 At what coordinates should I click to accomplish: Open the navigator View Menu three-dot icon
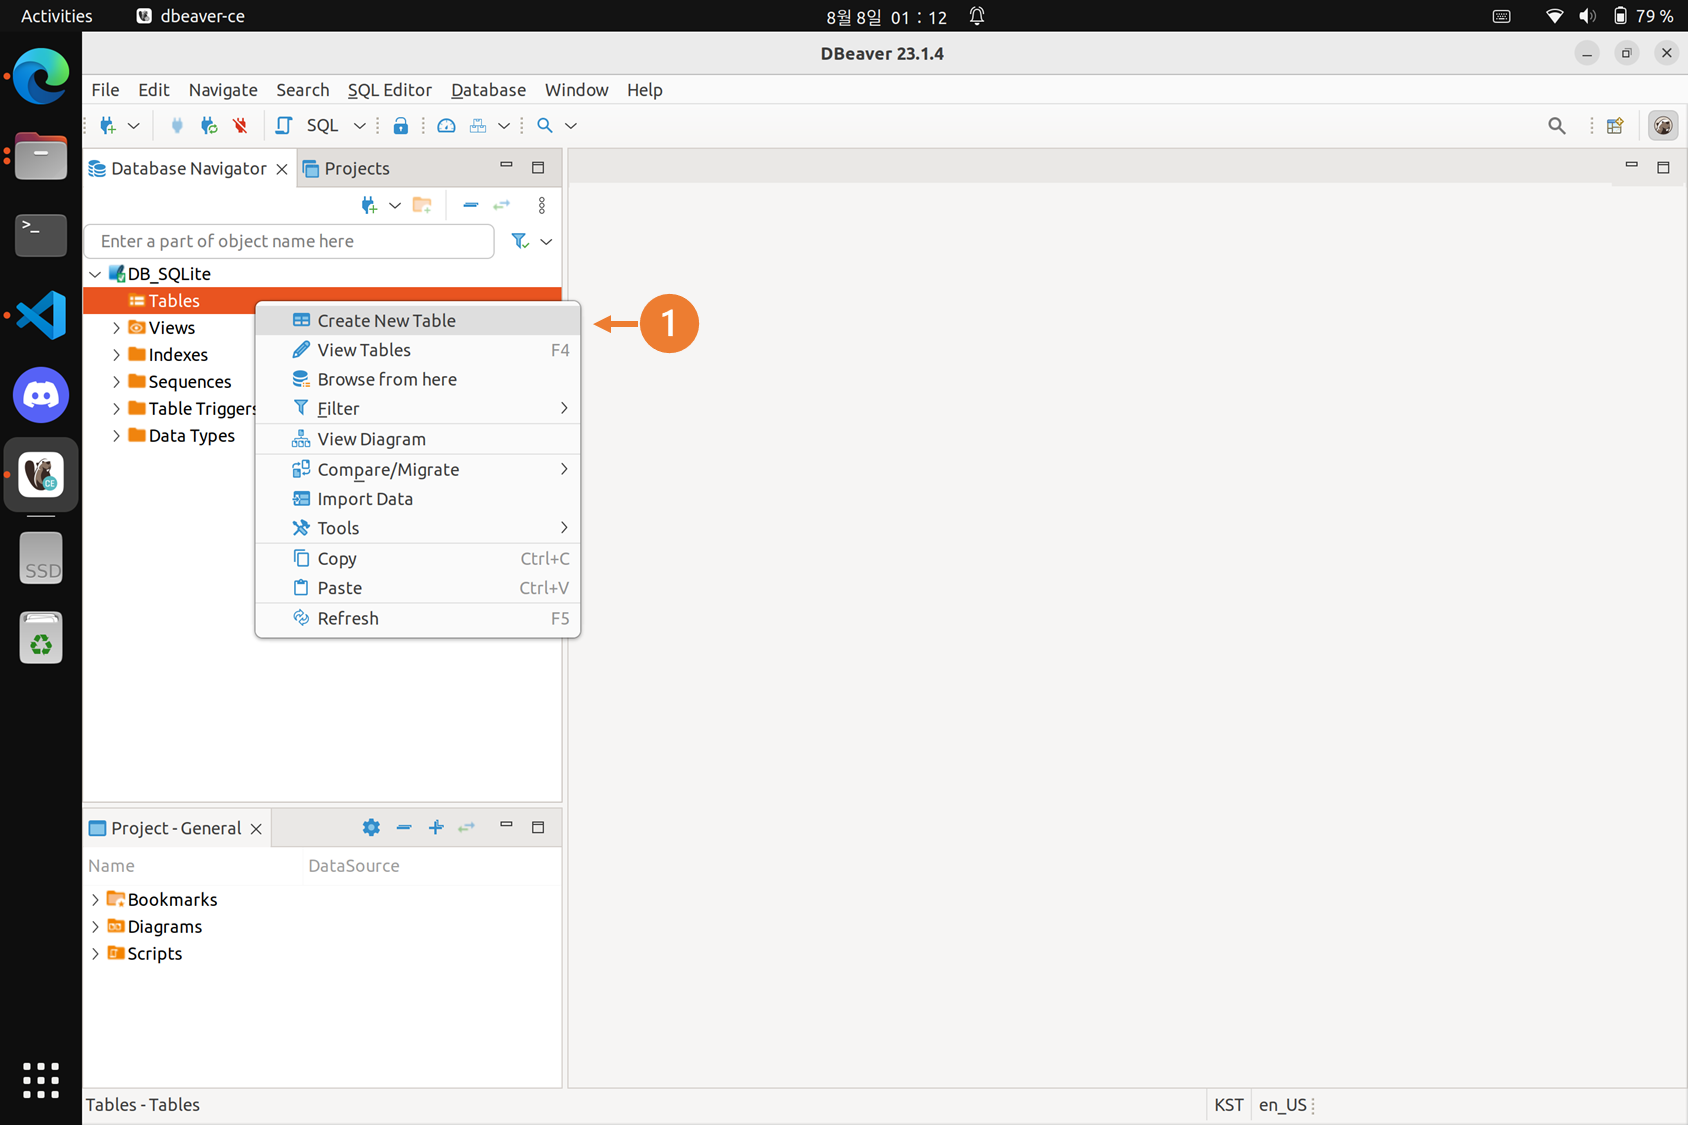click(x=542, y=205)
